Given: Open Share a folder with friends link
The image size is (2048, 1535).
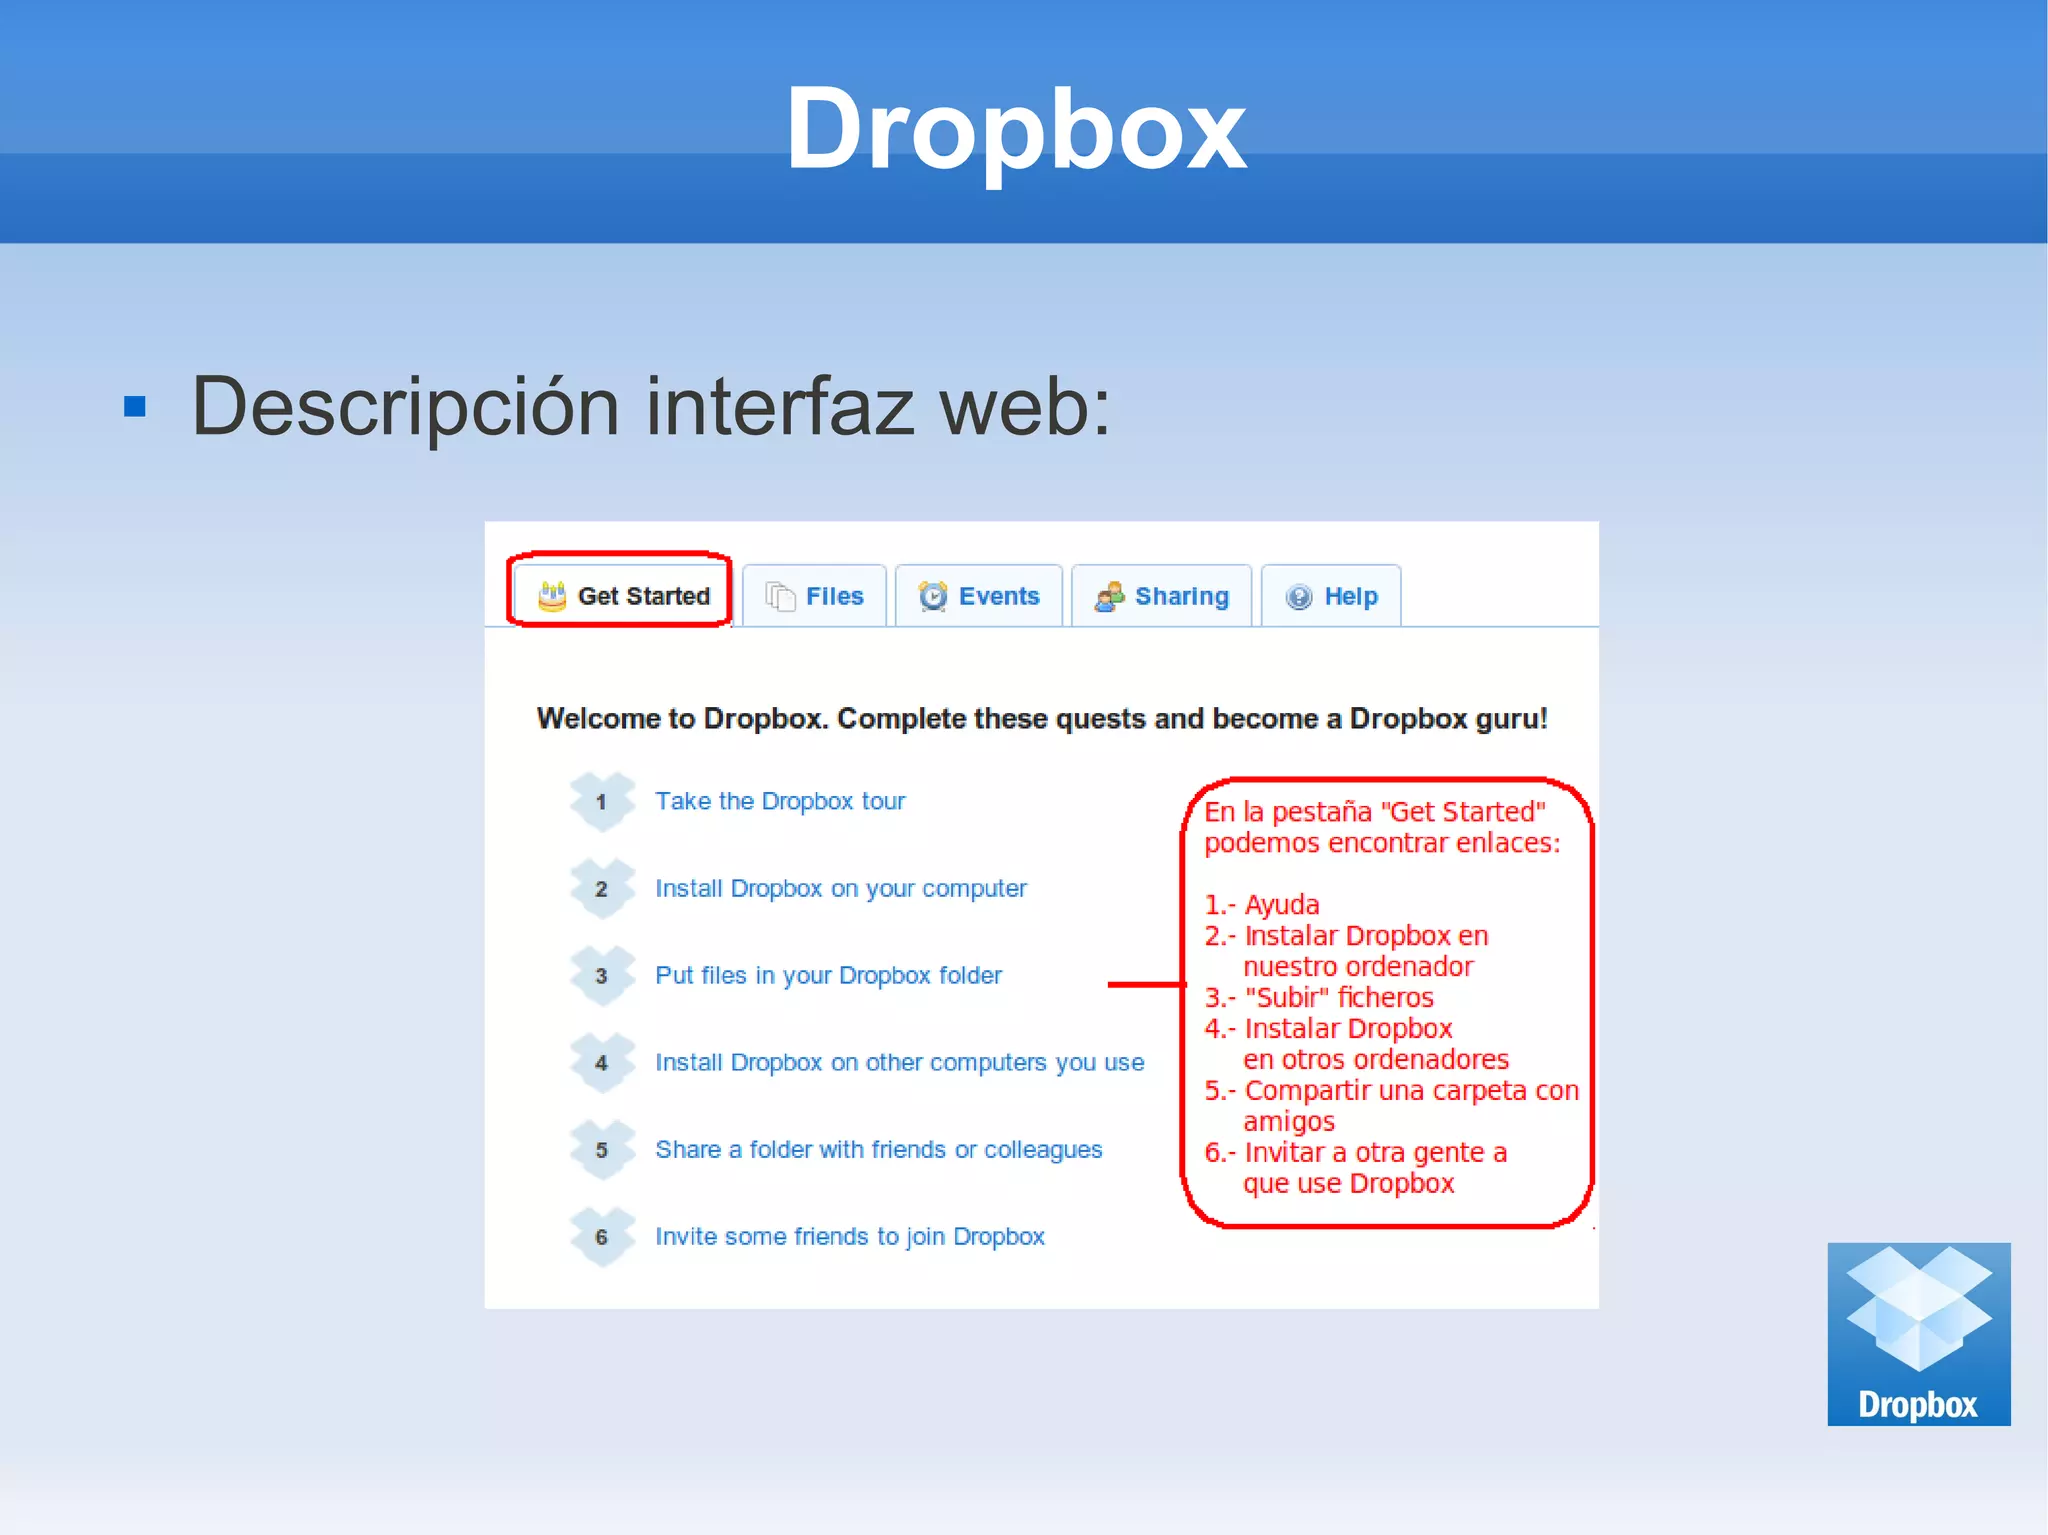Looking at the screenshot, I should click(879, 1150).
